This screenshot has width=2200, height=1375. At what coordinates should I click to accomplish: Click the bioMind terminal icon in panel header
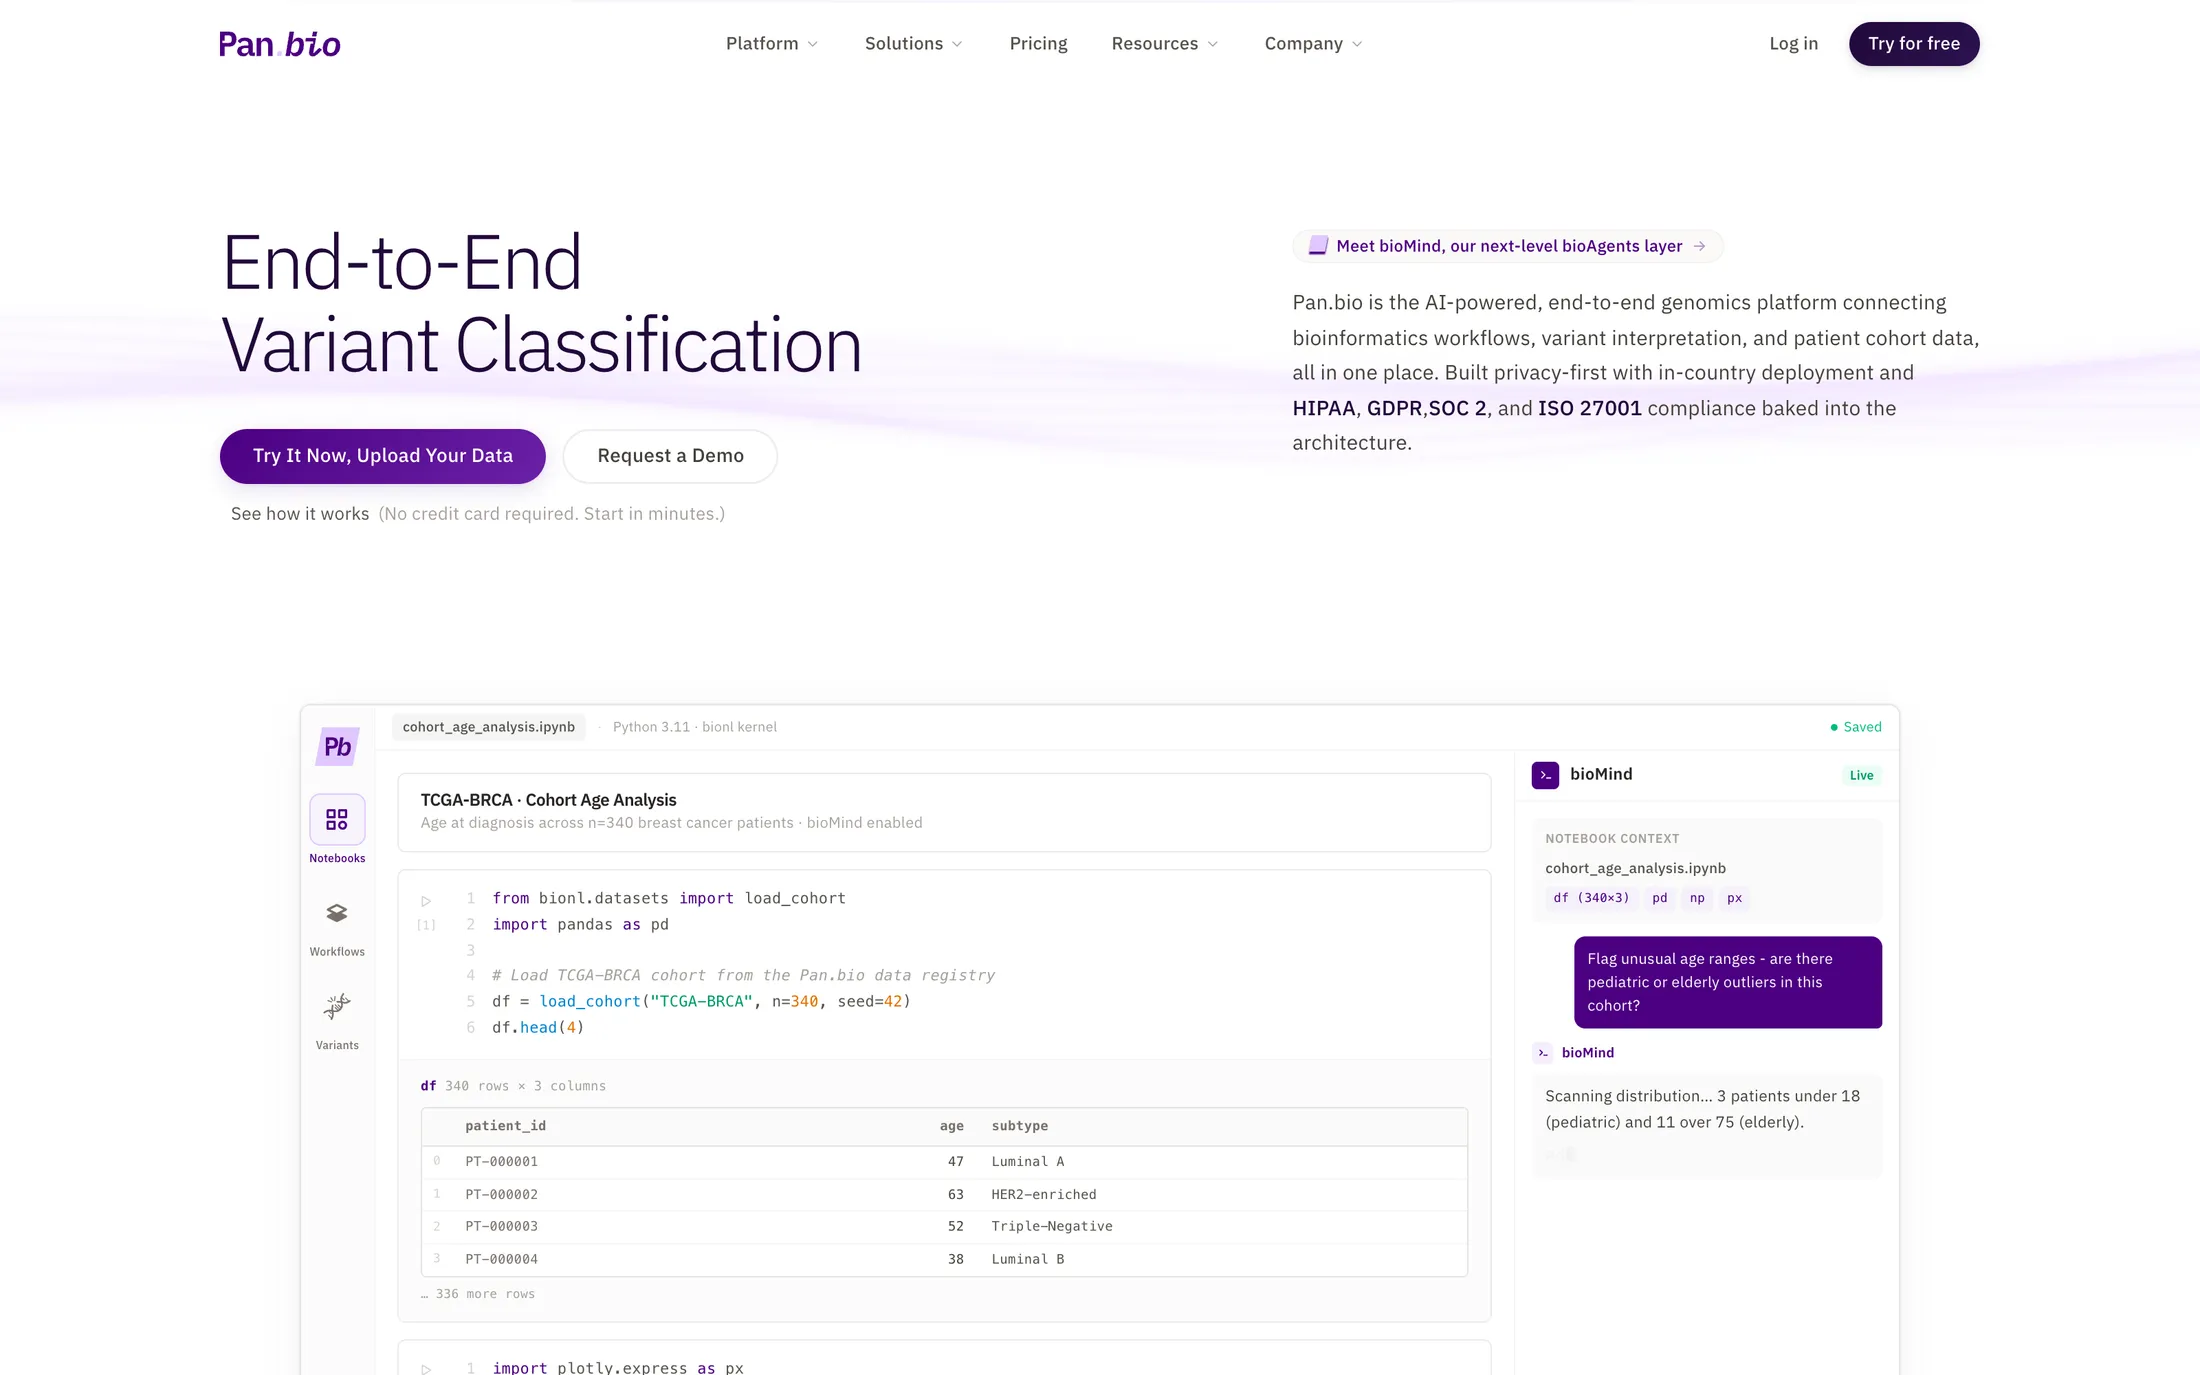(1545, 775)
